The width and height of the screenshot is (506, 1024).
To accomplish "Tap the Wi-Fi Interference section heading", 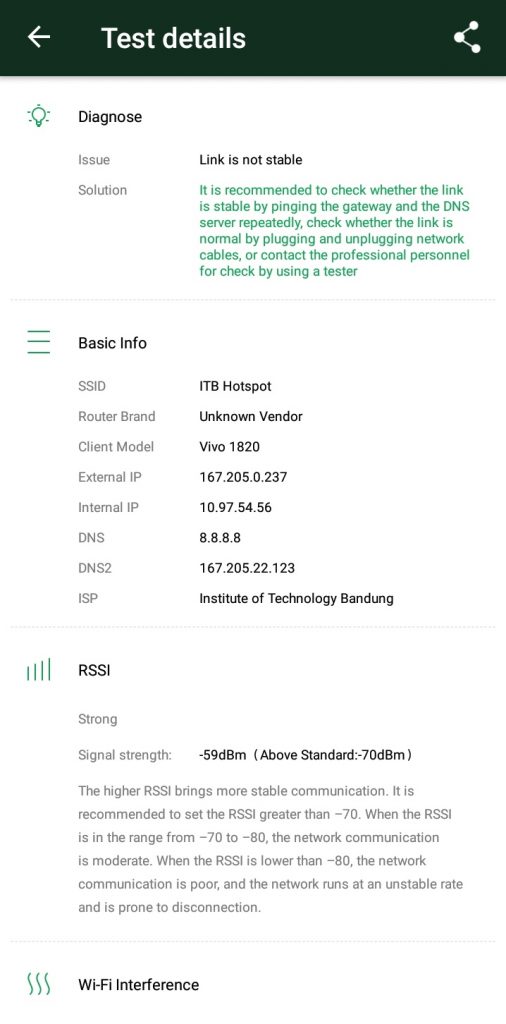I will (x=138, y=984).
